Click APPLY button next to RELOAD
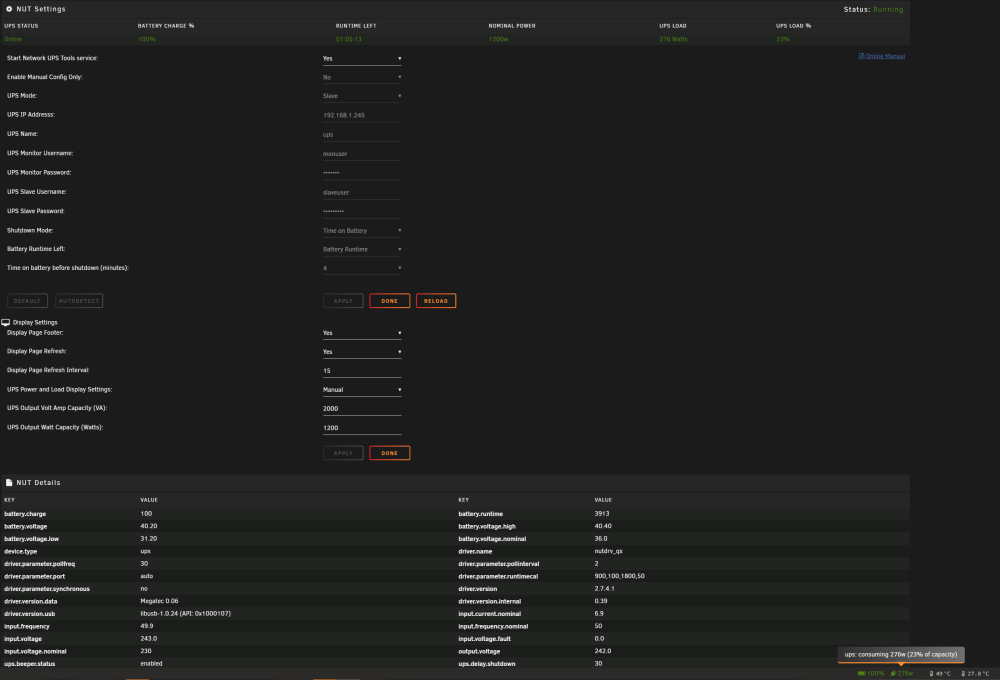The width and height of the screenshot is (1000, 680). pos(343,301)
